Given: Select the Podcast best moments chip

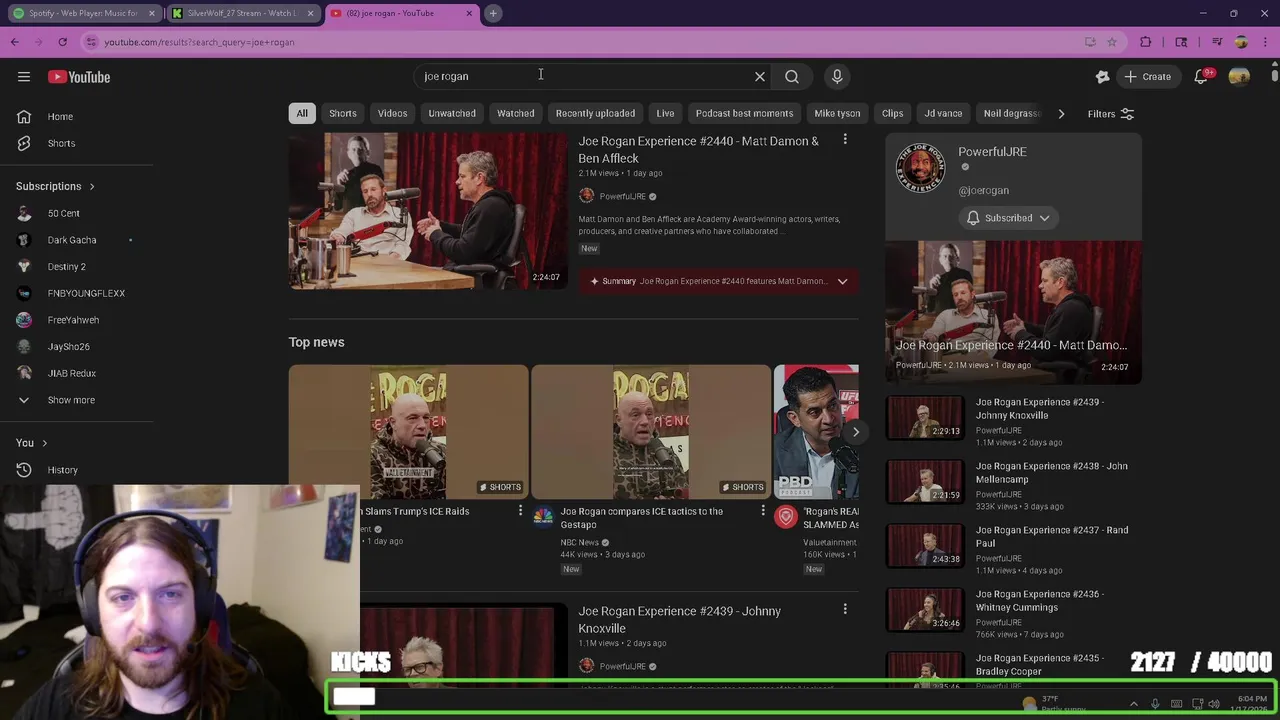Looking at the screenshot, I should click(x=744, y=113).
